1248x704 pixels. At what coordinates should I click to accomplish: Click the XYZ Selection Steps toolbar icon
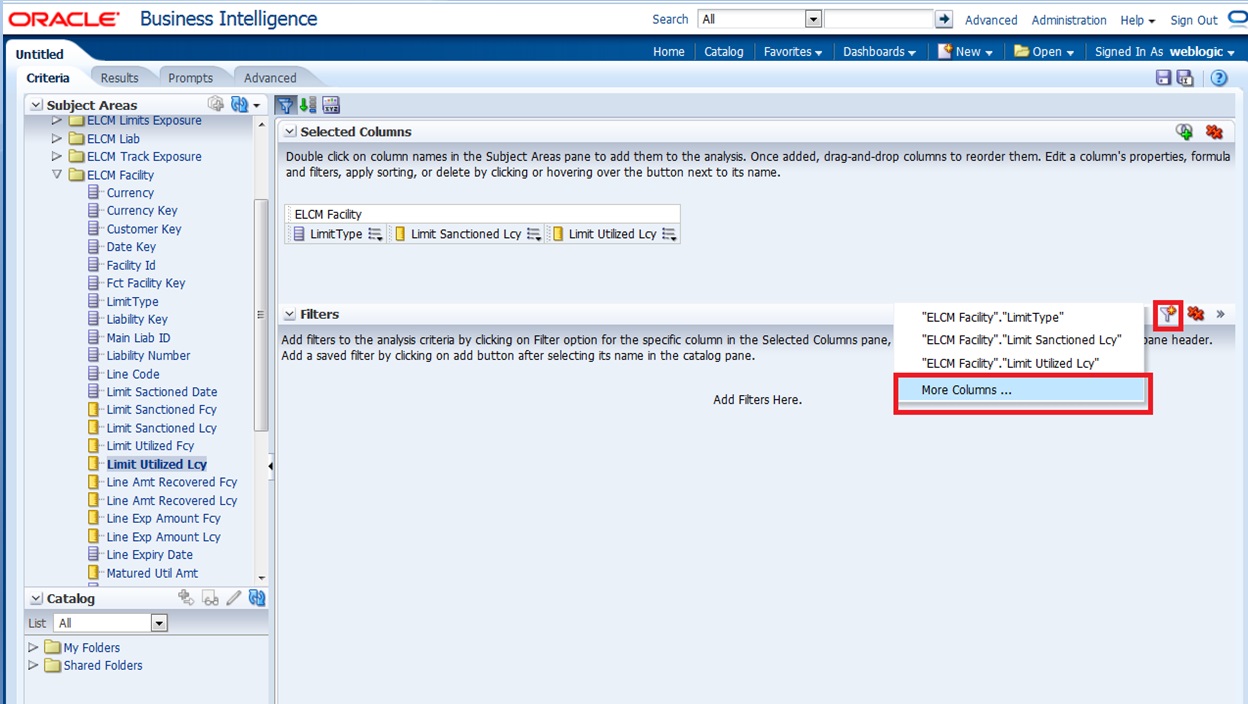331,105
